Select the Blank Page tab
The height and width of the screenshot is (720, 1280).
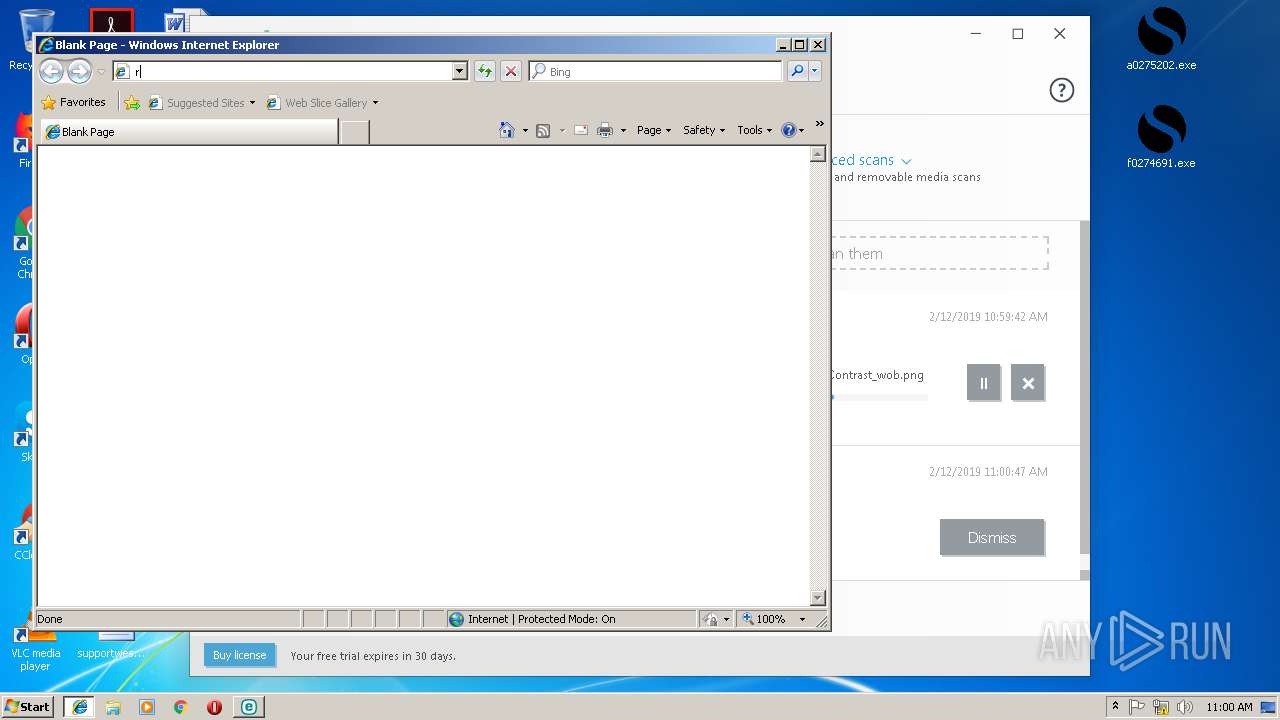click(188, 132)
